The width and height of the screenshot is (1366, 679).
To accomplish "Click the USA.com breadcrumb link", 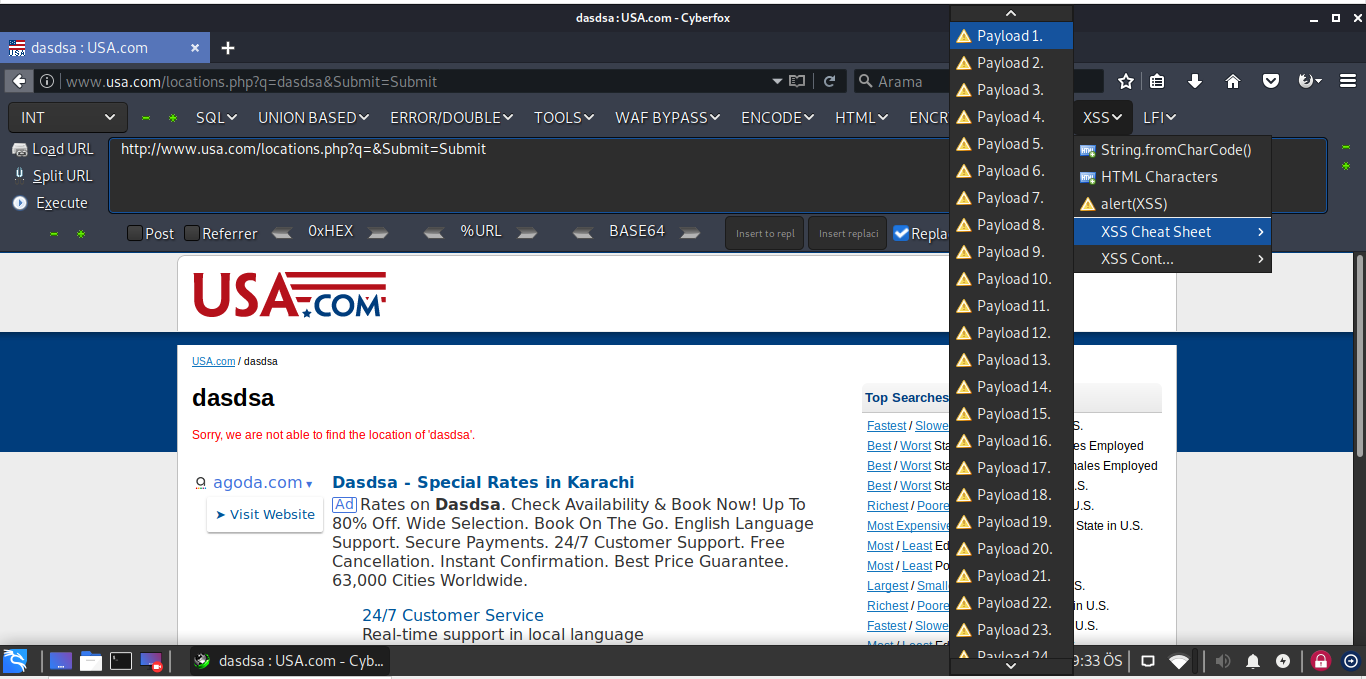I will pyautogui.click(x=213, y=361).
